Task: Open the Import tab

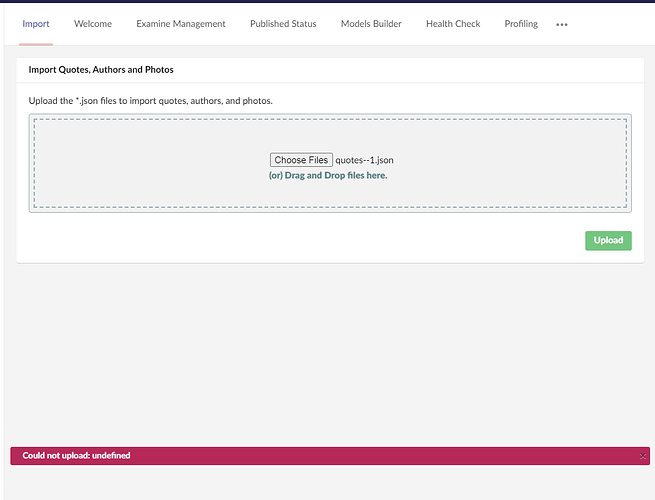Action: tap(36, 24)
